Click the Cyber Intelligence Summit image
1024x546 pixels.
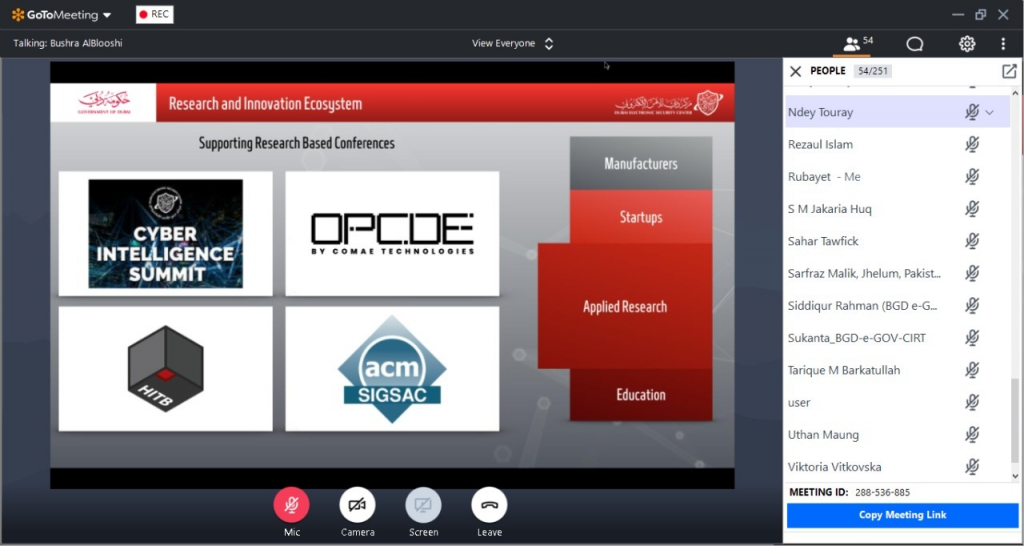[x=166, y=234]
